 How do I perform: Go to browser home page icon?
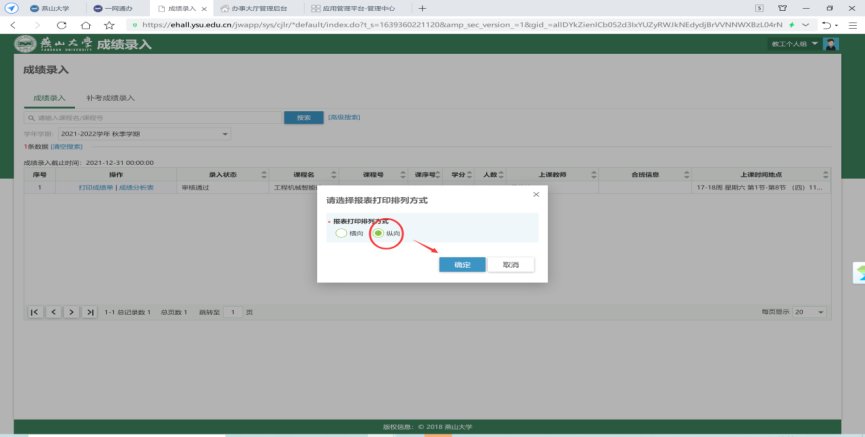tap(86, 23)
